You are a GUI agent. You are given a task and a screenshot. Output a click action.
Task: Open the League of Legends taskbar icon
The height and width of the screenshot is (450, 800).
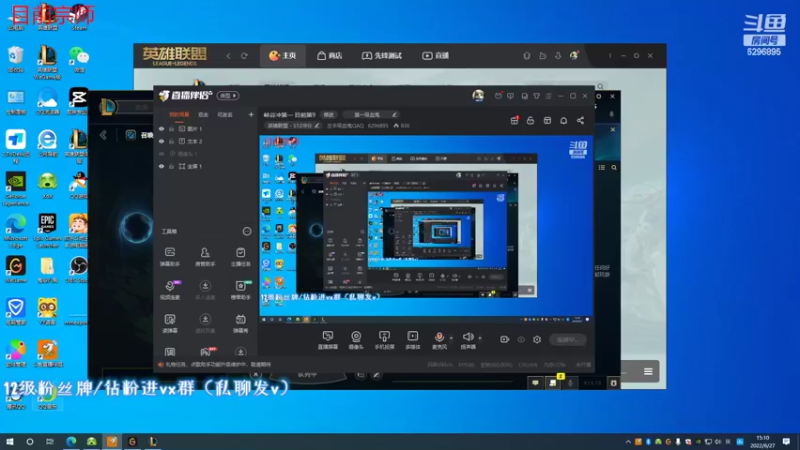[x=153, y=441]
